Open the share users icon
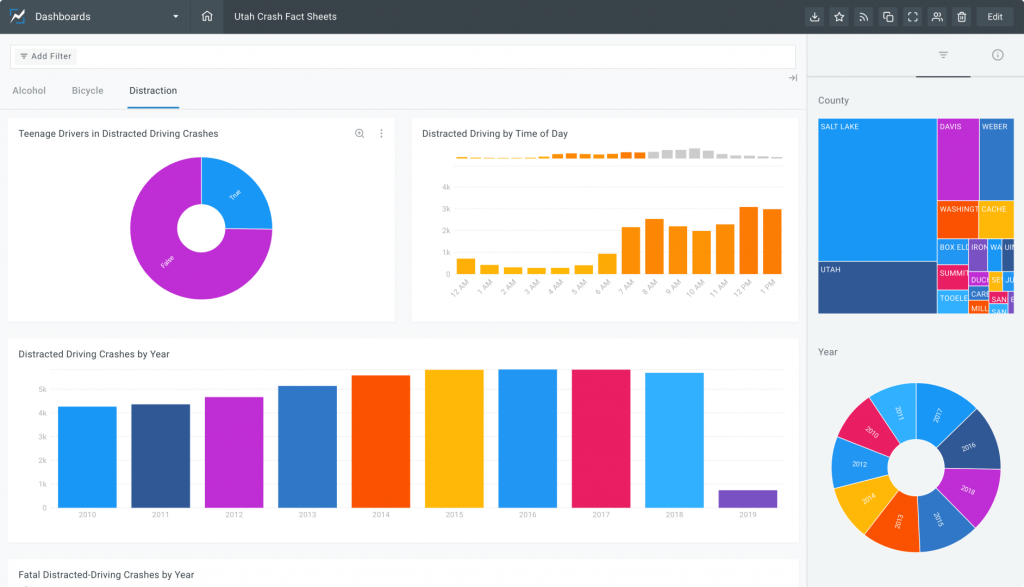The width and height of the screenshot is (1024, 587). point(937,17)
